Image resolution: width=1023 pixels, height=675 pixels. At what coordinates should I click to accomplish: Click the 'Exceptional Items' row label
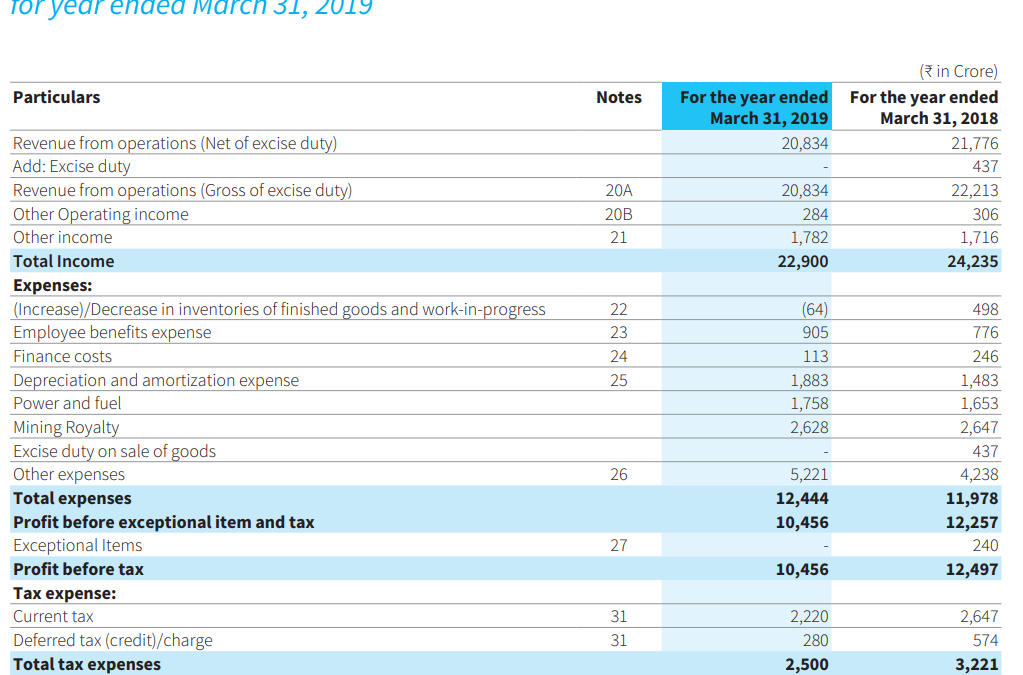[78, 545]
